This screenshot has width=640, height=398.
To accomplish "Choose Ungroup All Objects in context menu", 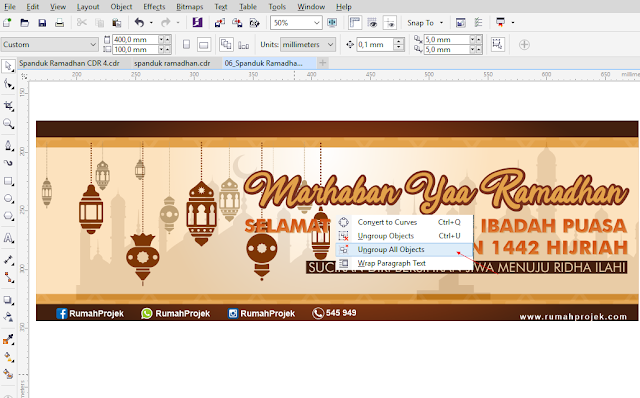I will (x=404, y=249).
